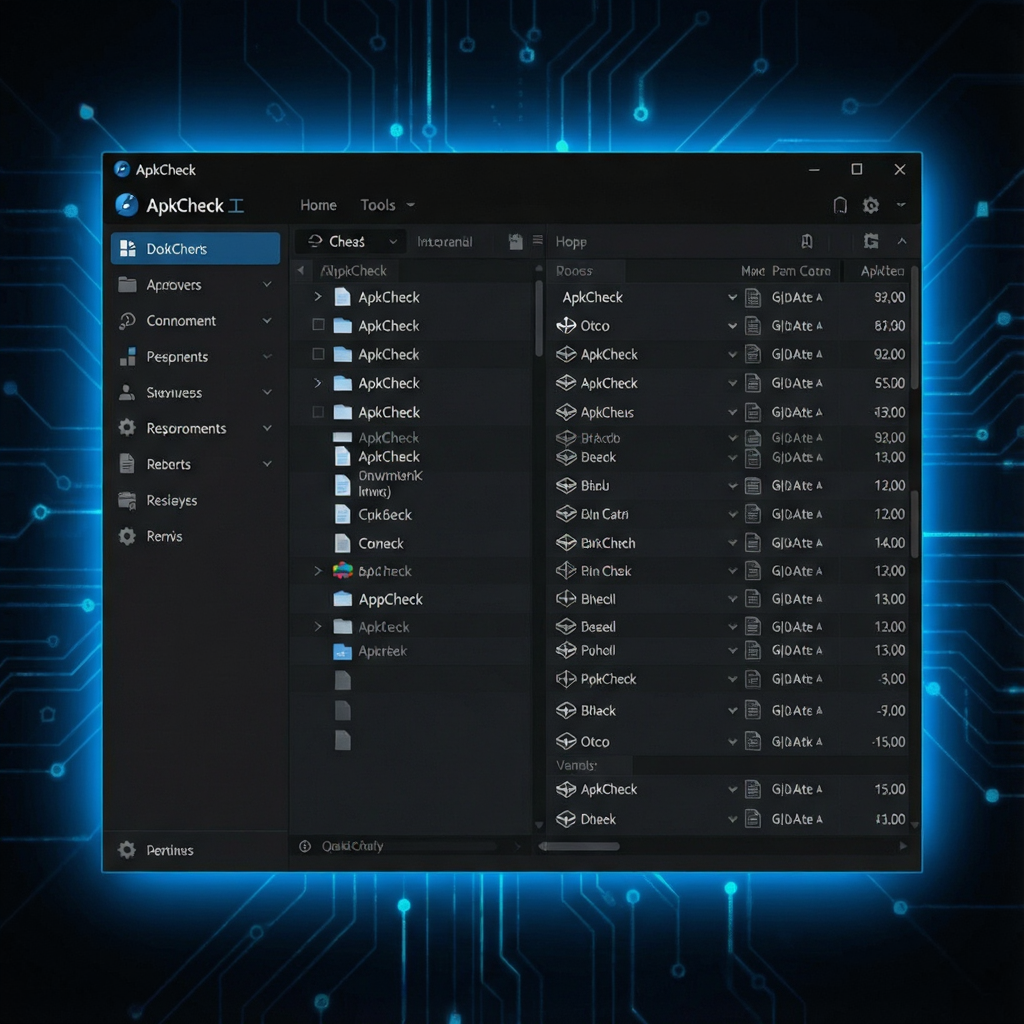This screenshot has width=1024, height=1024.
Task: Open the dropdown chevron in the PokCheck row
Action: pyautogui.click(x=733, y=679)
